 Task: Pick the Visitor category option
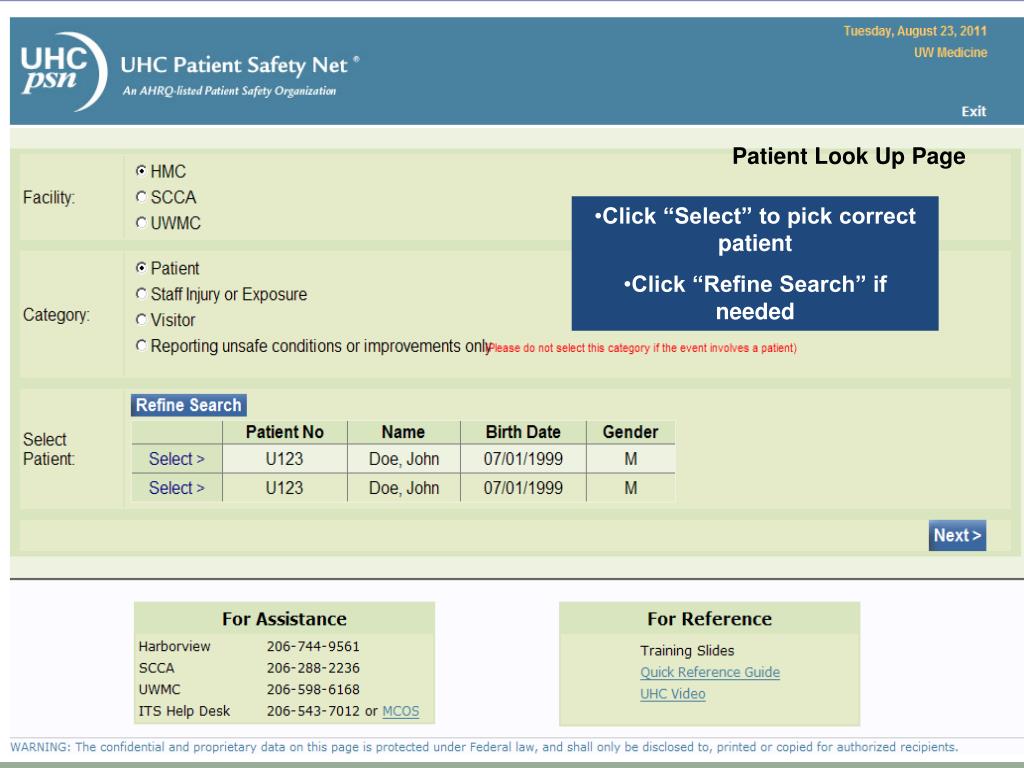tap(141, 319)
